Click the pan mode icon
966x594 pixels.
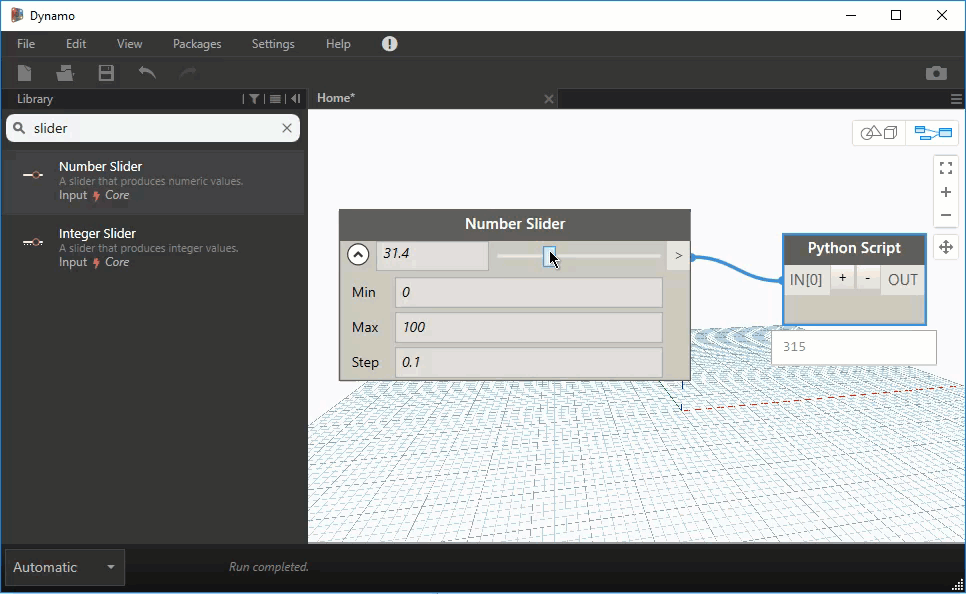click(946, 246)
